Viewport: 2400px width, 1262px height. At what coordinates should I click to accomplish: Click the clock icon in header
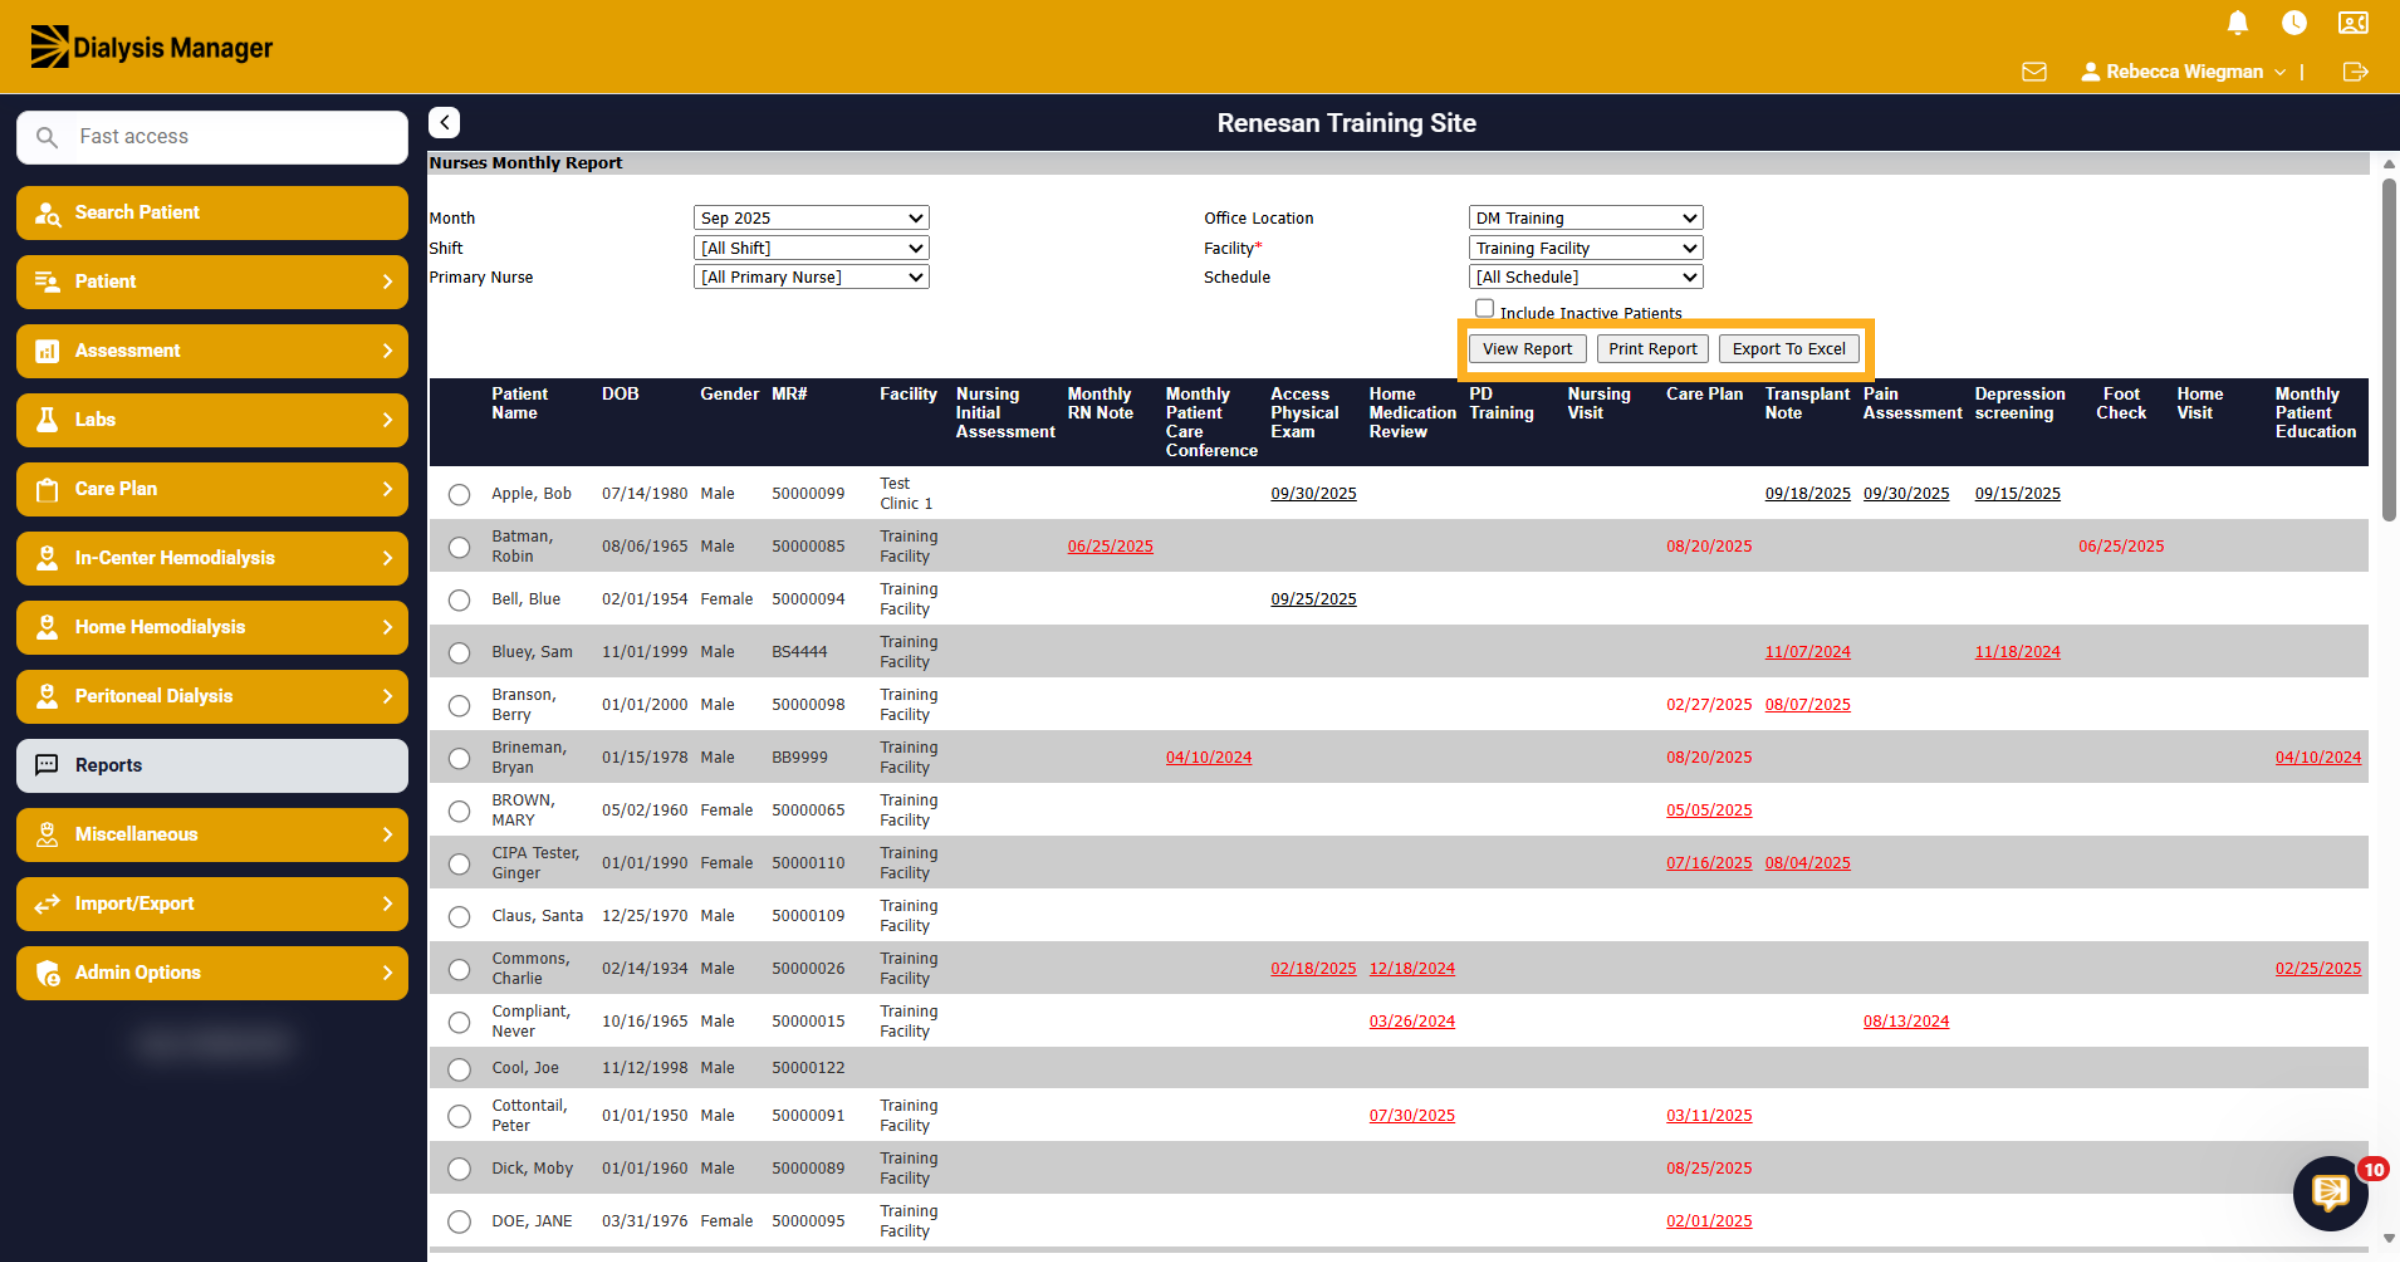(x=2294, y=23)
